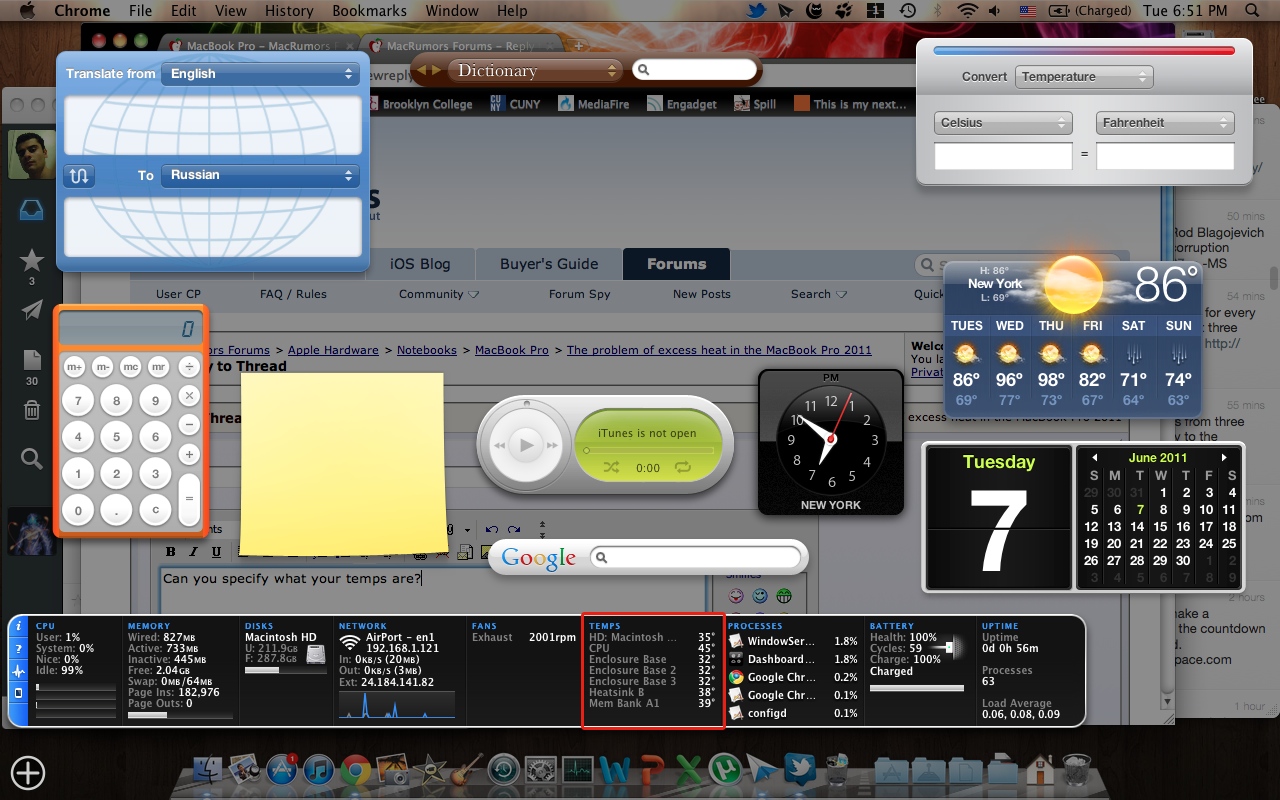Open the Convert Temperature dropdown
The image size is (1280, 800).
click(1084, 77)
